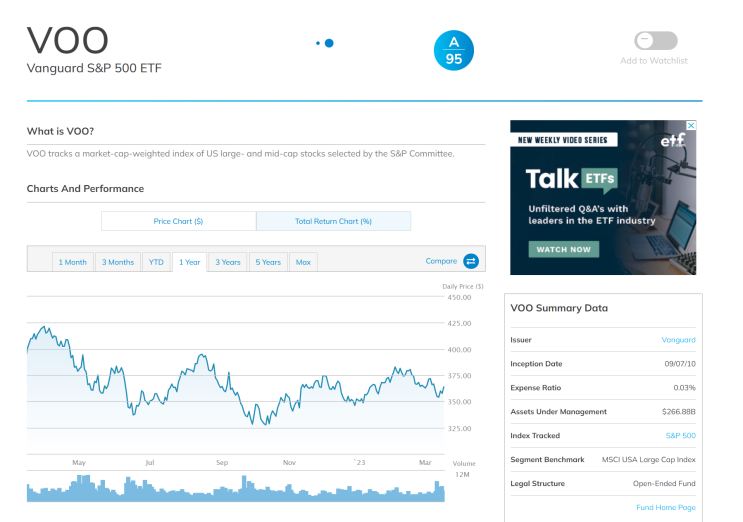This screenshot has height=522, width=743.
Task: Select the 1 Year range tab
Action: [190, 262]
